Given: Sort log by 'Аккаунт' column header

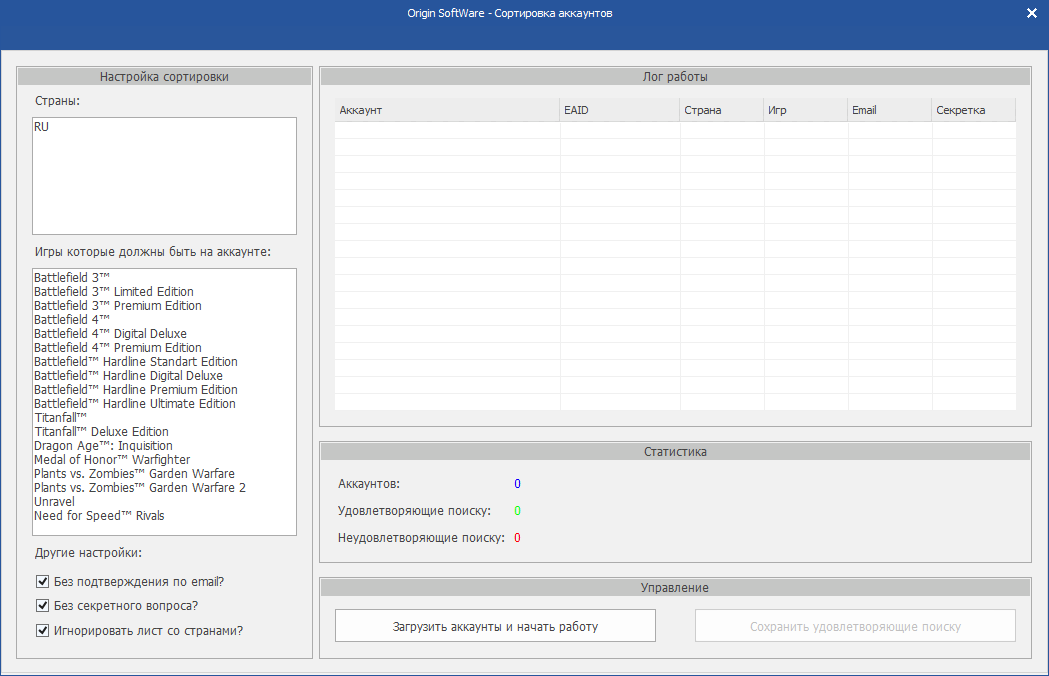Looking at the screenshot, I should point(446,110).
